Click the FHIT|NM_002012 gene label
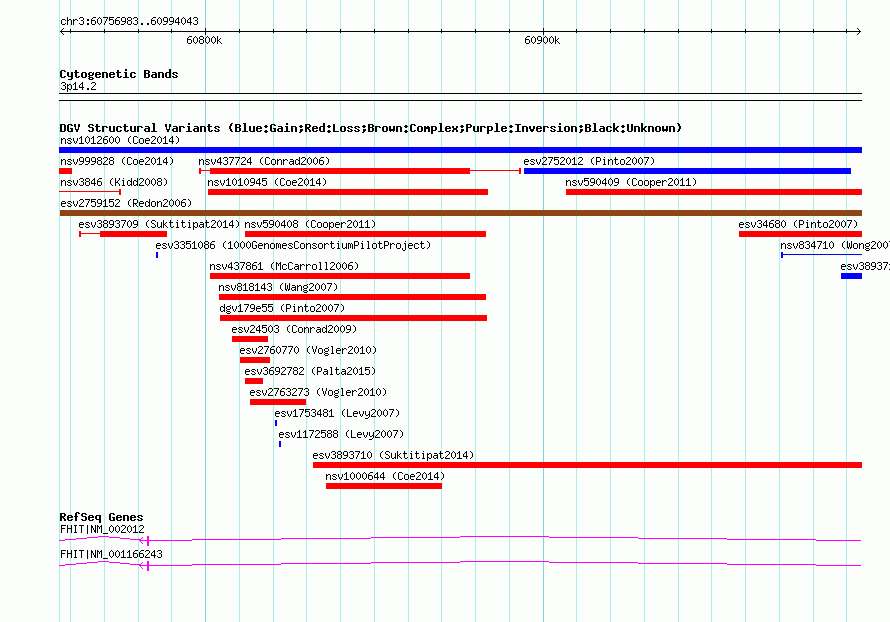The height and width of the screenshot is (622, 890). click(102, 529)
